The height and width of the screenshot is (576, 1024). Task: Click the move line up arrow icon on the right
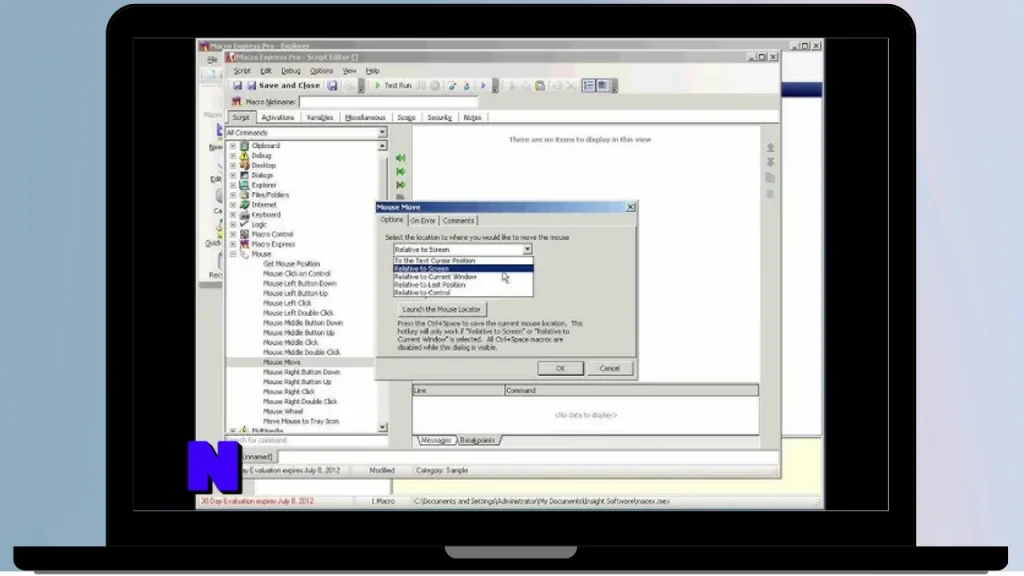[x=771, y=148]
